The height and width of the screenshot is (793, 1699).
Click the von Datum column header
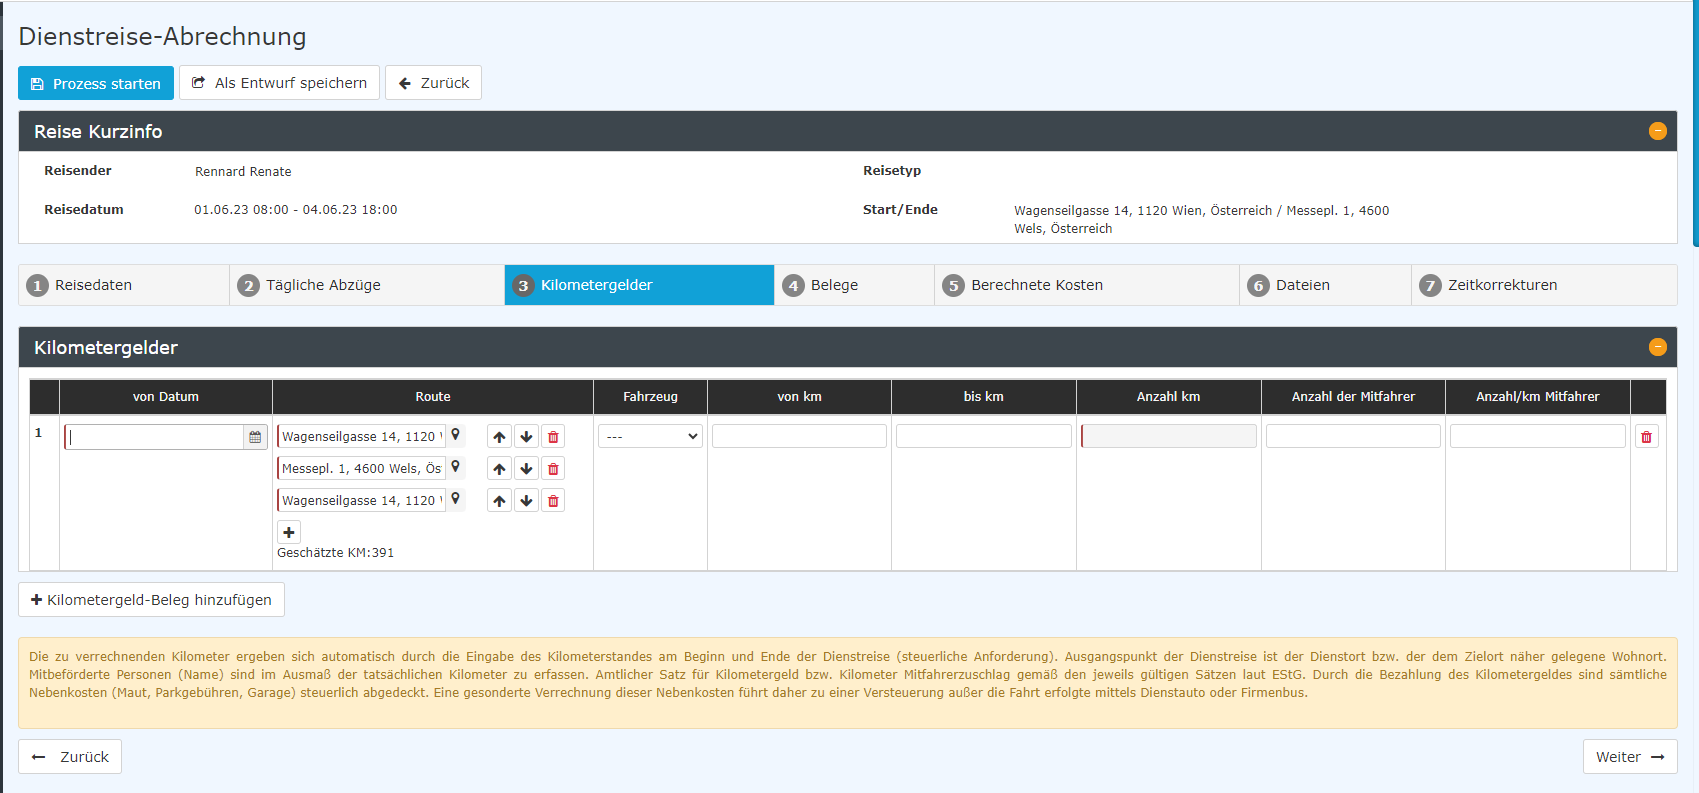tap(166, 397)
